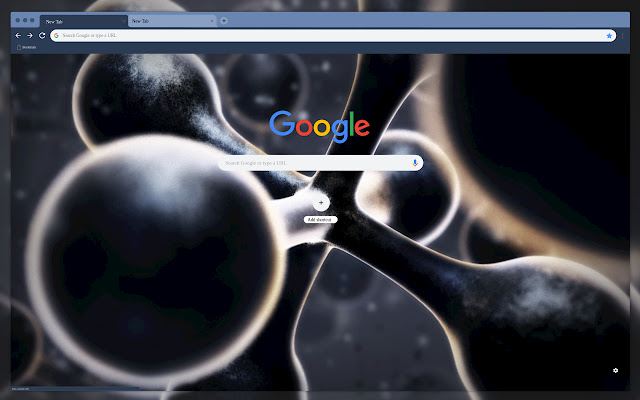
Task: Open the Bookmark item in bookmarks bar
Action: tap(26, 47)
